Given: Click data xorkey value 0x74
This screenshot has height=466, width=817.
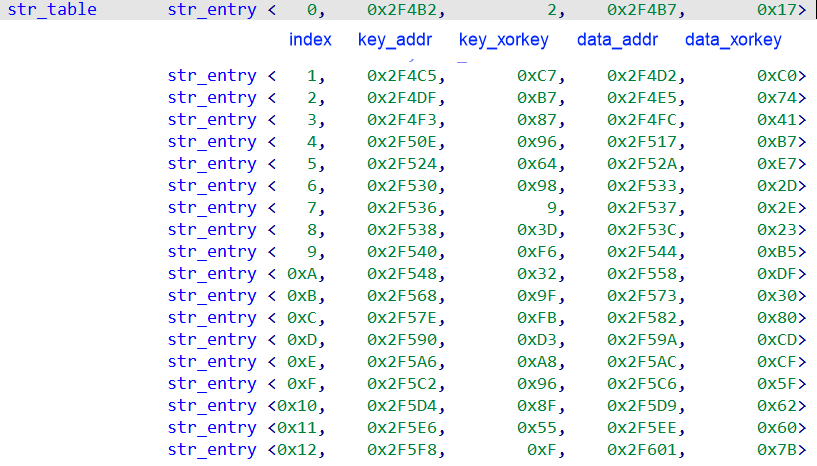Looking at the screenshot, I should coord(776,97).
